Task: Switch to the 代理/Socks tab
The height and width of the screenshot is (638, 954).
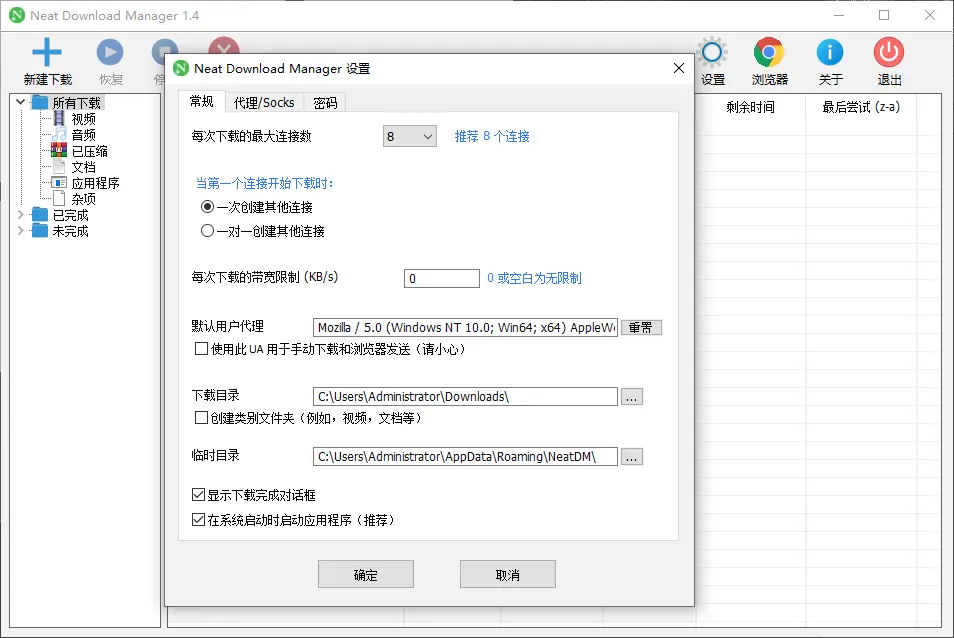Action: pos(264,103)
